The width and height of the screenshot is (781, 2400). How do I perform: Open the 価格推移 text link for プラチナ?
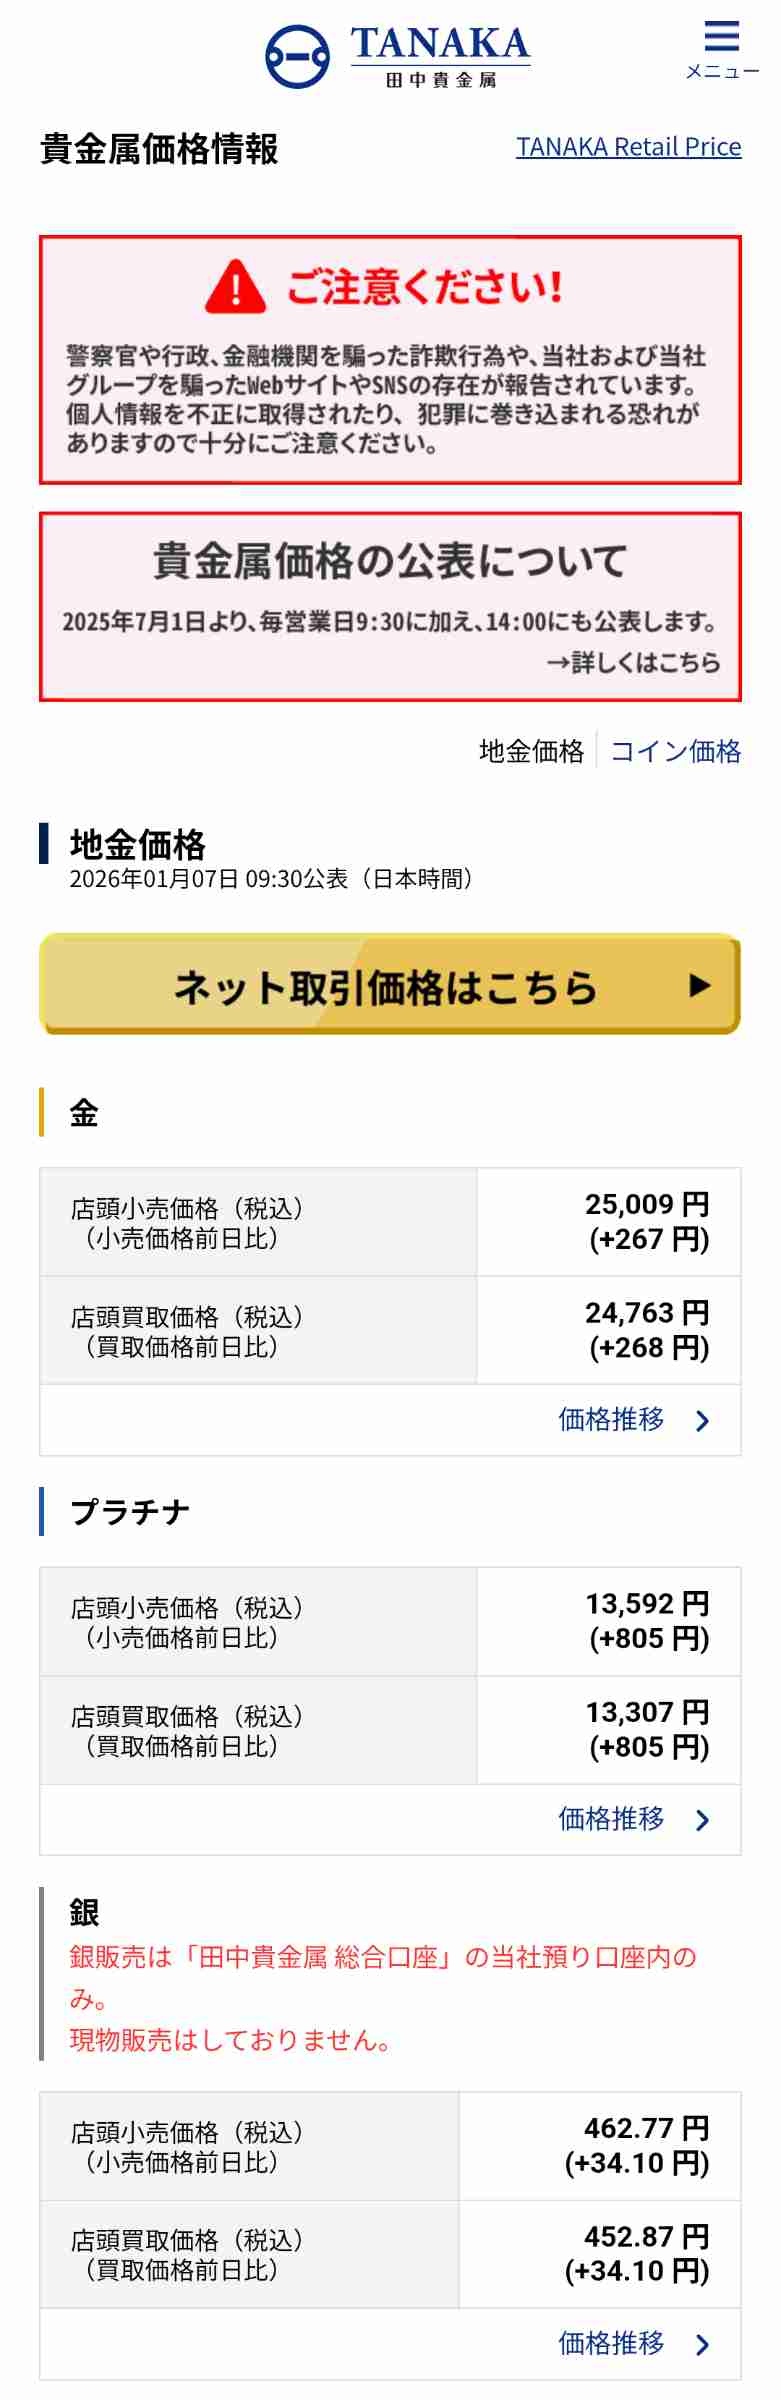[611, 1818]
